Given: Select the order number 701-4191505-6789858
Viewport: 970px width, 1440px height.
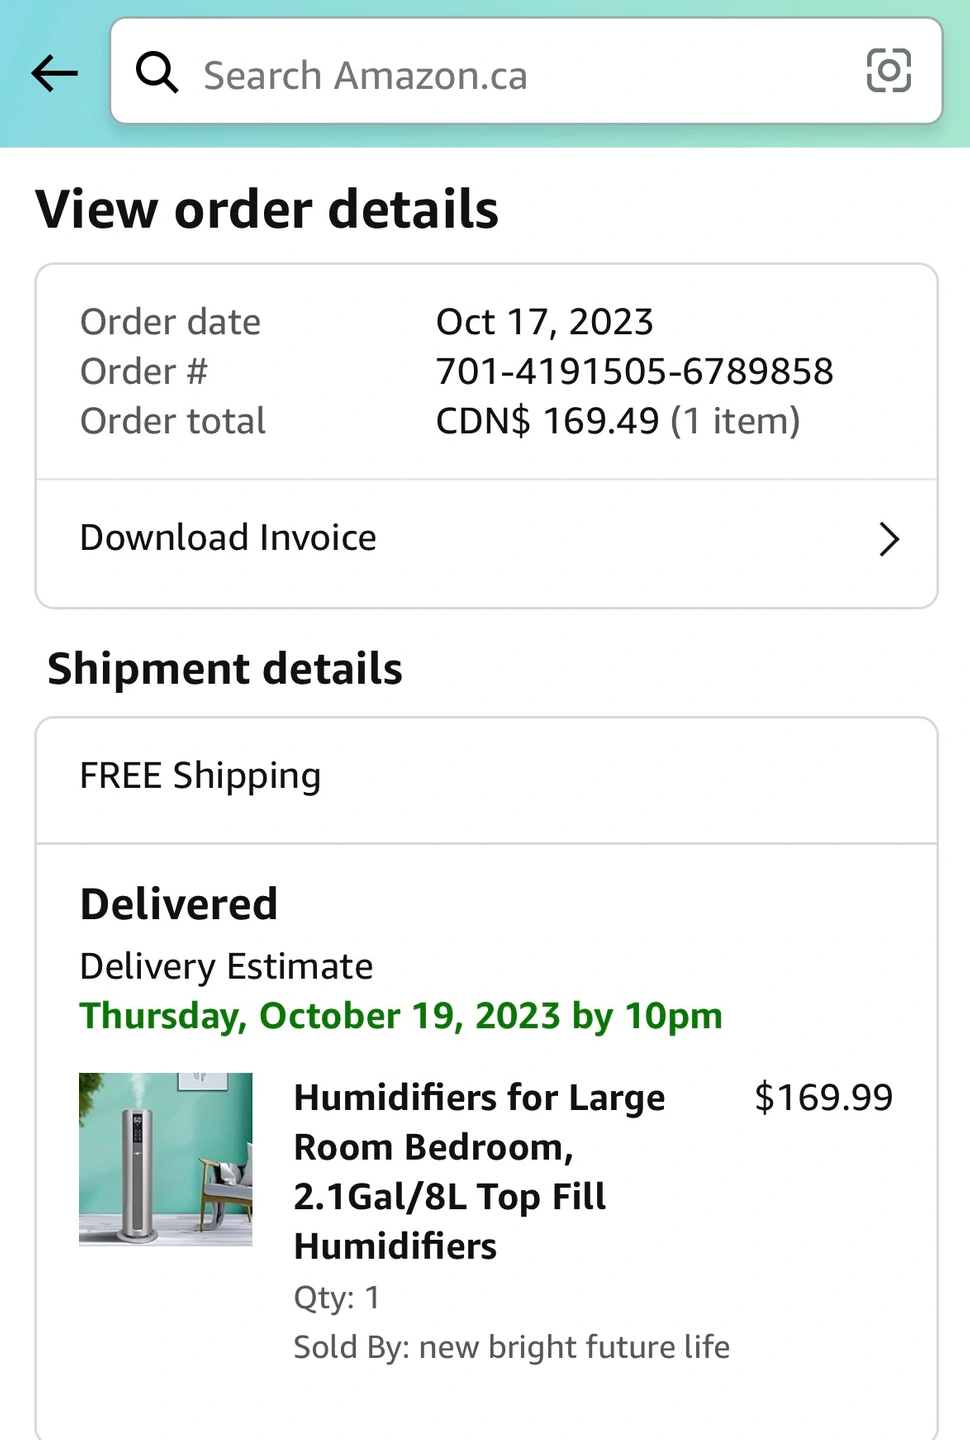Looking at the screenshot, I should (634, 371).
